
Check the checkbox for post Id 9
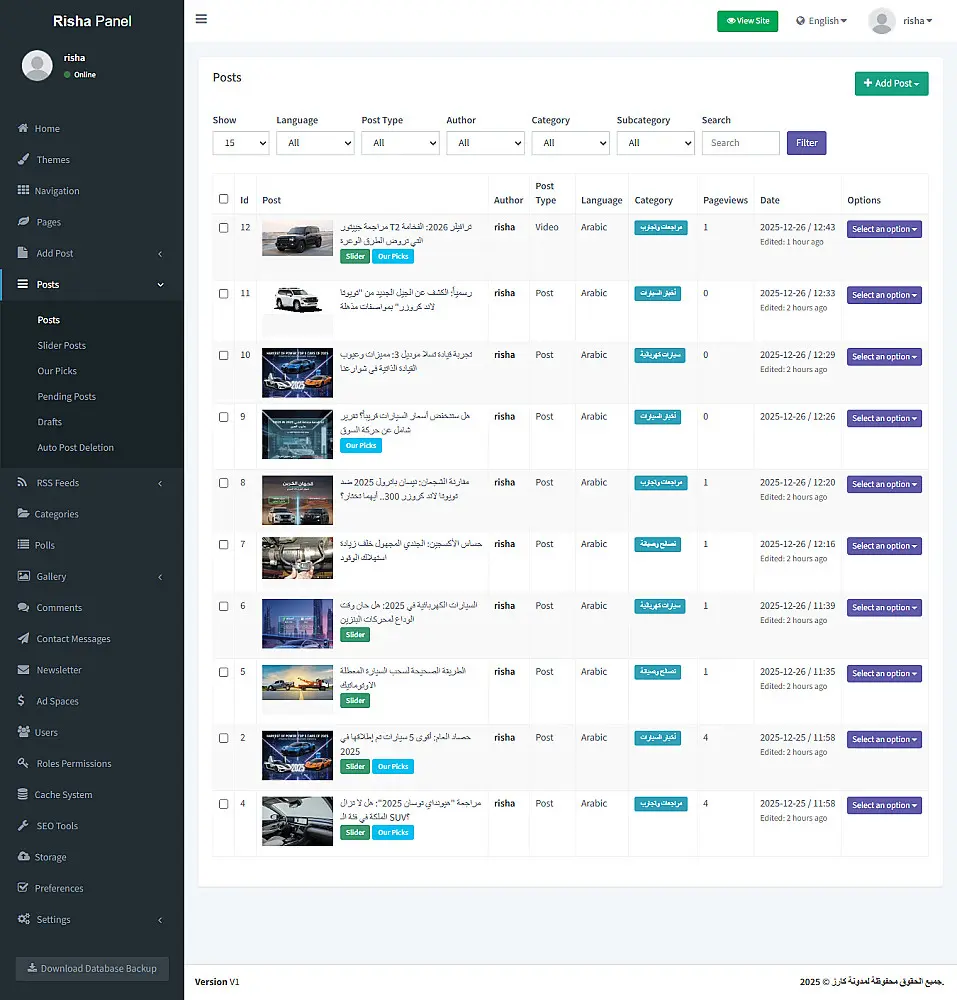223,417
